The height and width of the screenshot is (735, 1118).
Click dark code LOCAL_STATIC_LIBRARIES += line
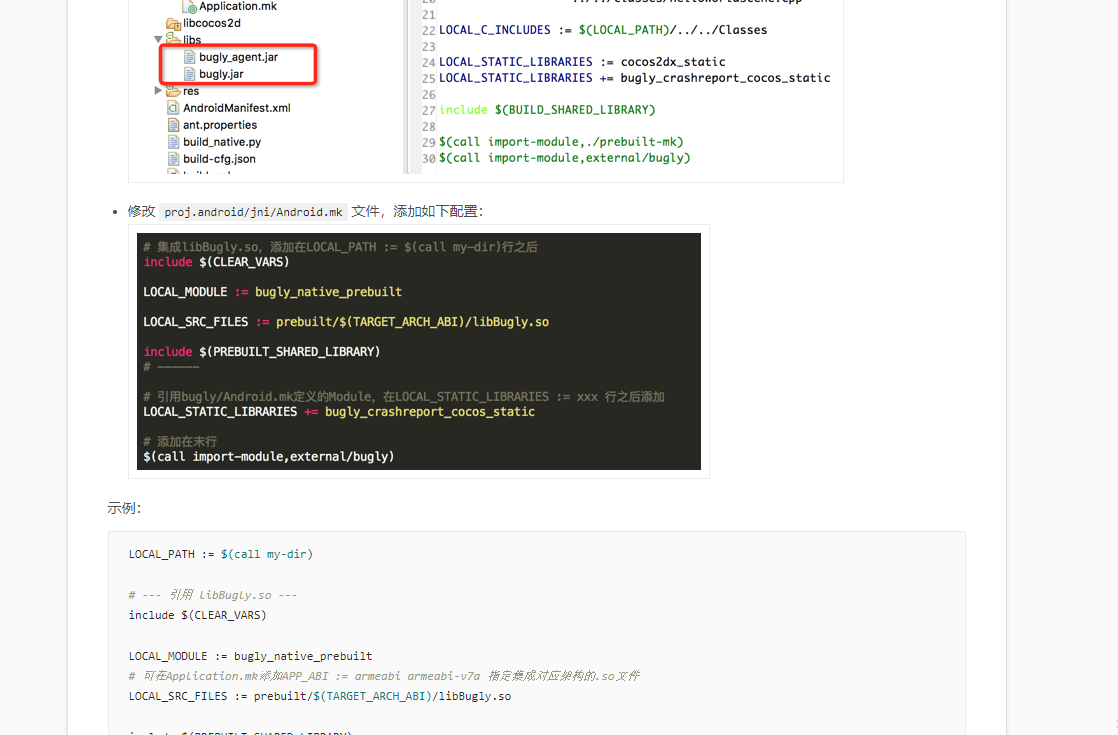(x=339, y=411)
